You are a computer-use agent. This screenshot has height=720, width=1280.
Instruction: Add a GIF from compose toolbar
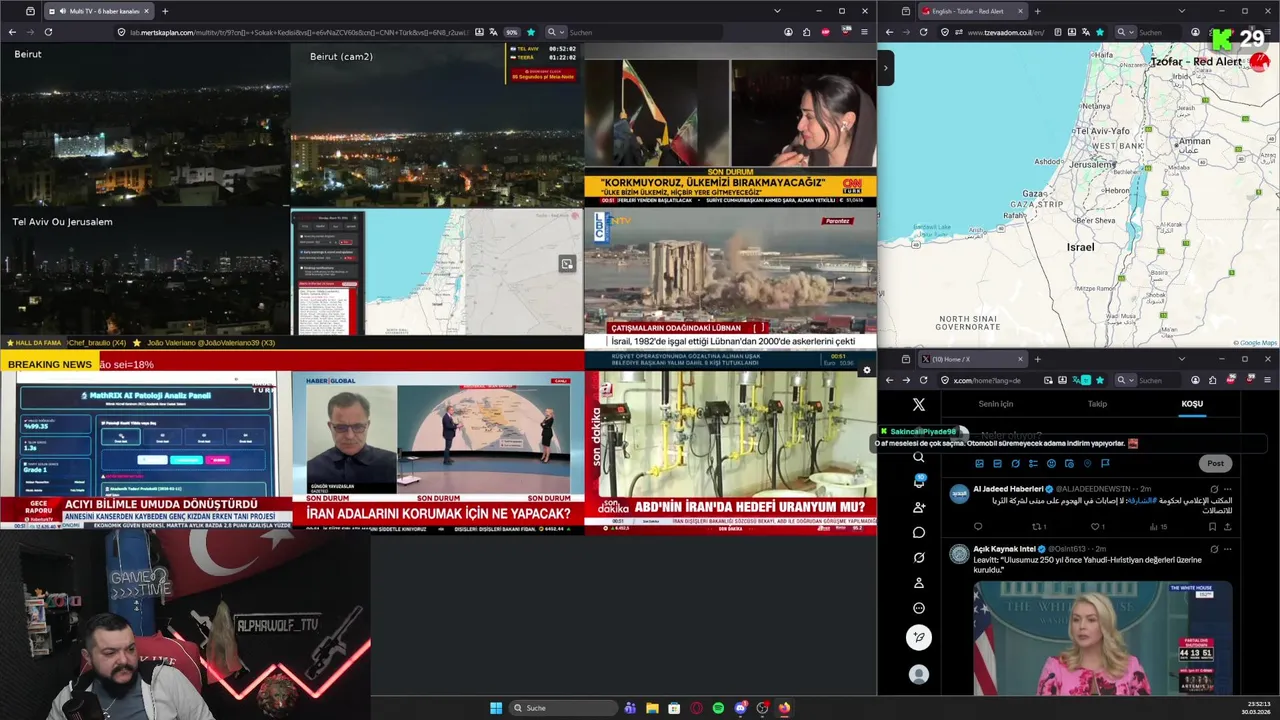997,463
